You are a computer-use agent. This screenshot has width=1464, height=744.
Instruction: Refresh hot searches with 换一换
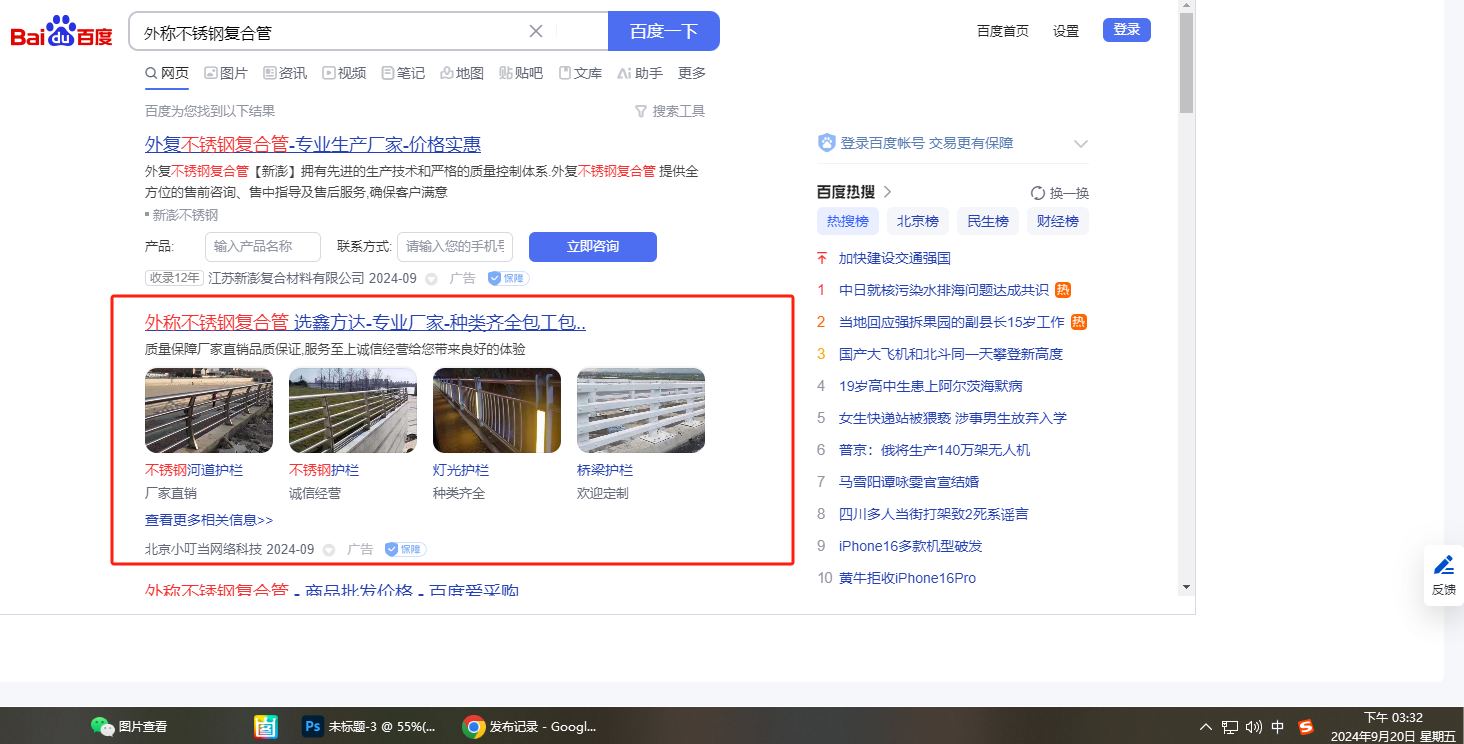(1060, 193)
